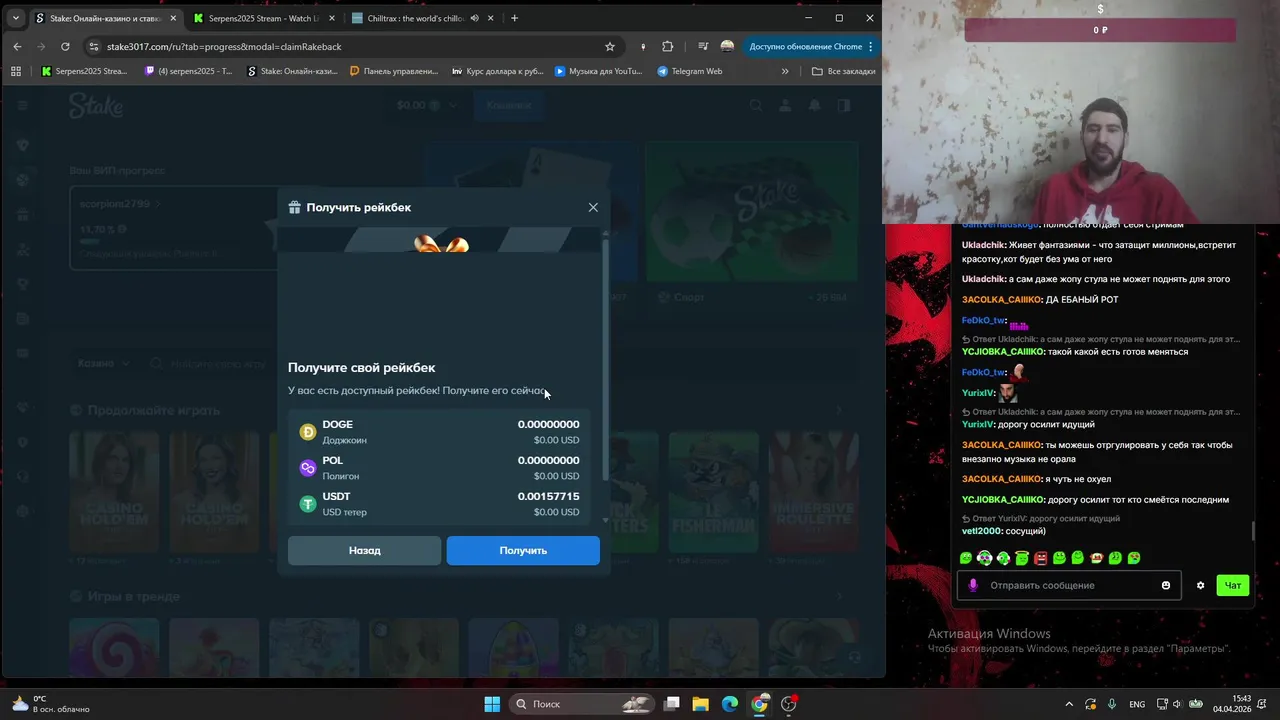Image resolution: width=1280 pixels, height=720 pixels.
Task: Click the scroll down arrow in rakeback list
Action: (605, 521)
